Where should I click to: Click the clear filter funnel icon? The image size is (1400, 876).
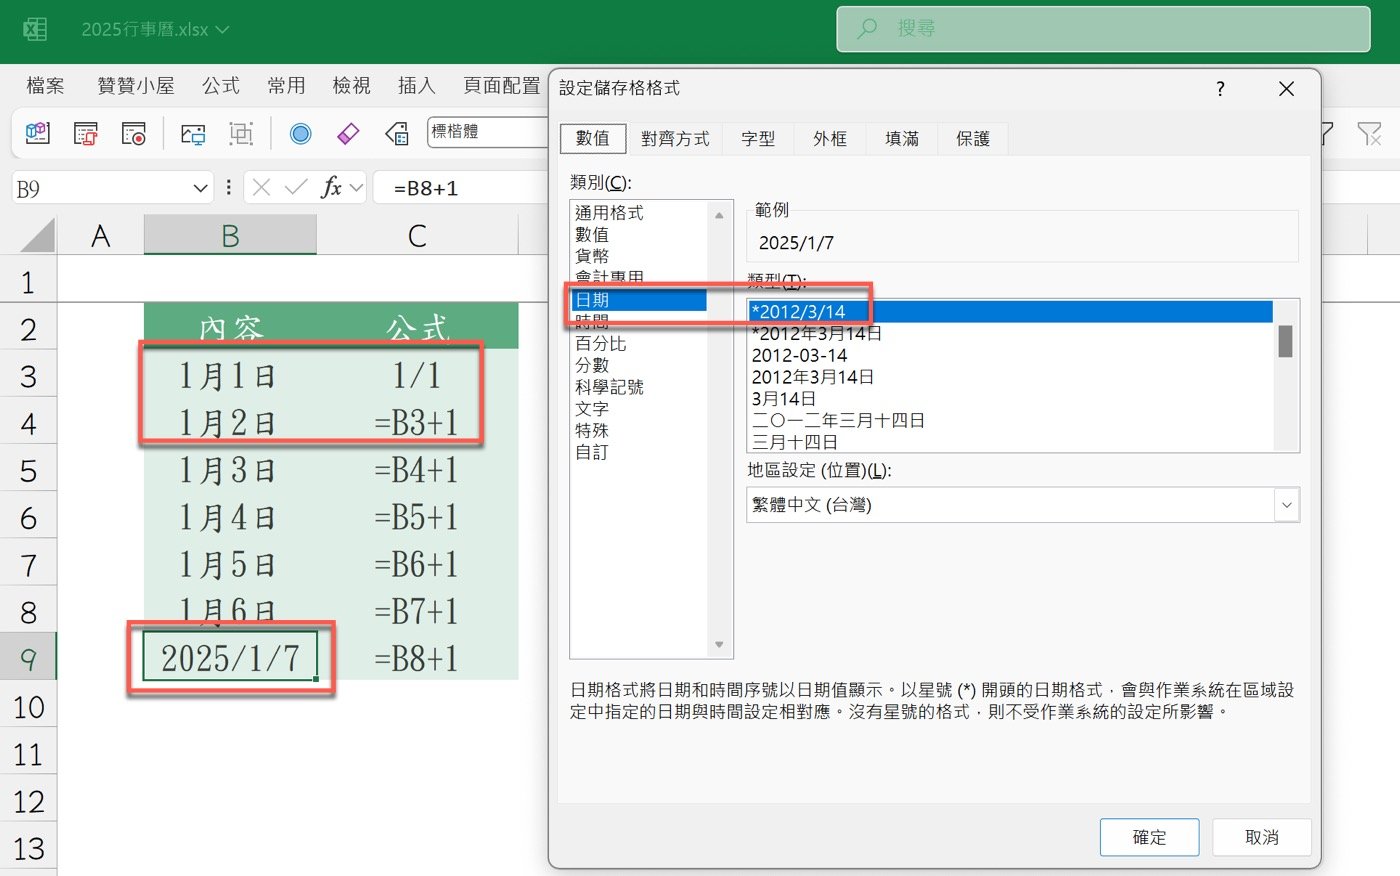(x=1368, y=134)
